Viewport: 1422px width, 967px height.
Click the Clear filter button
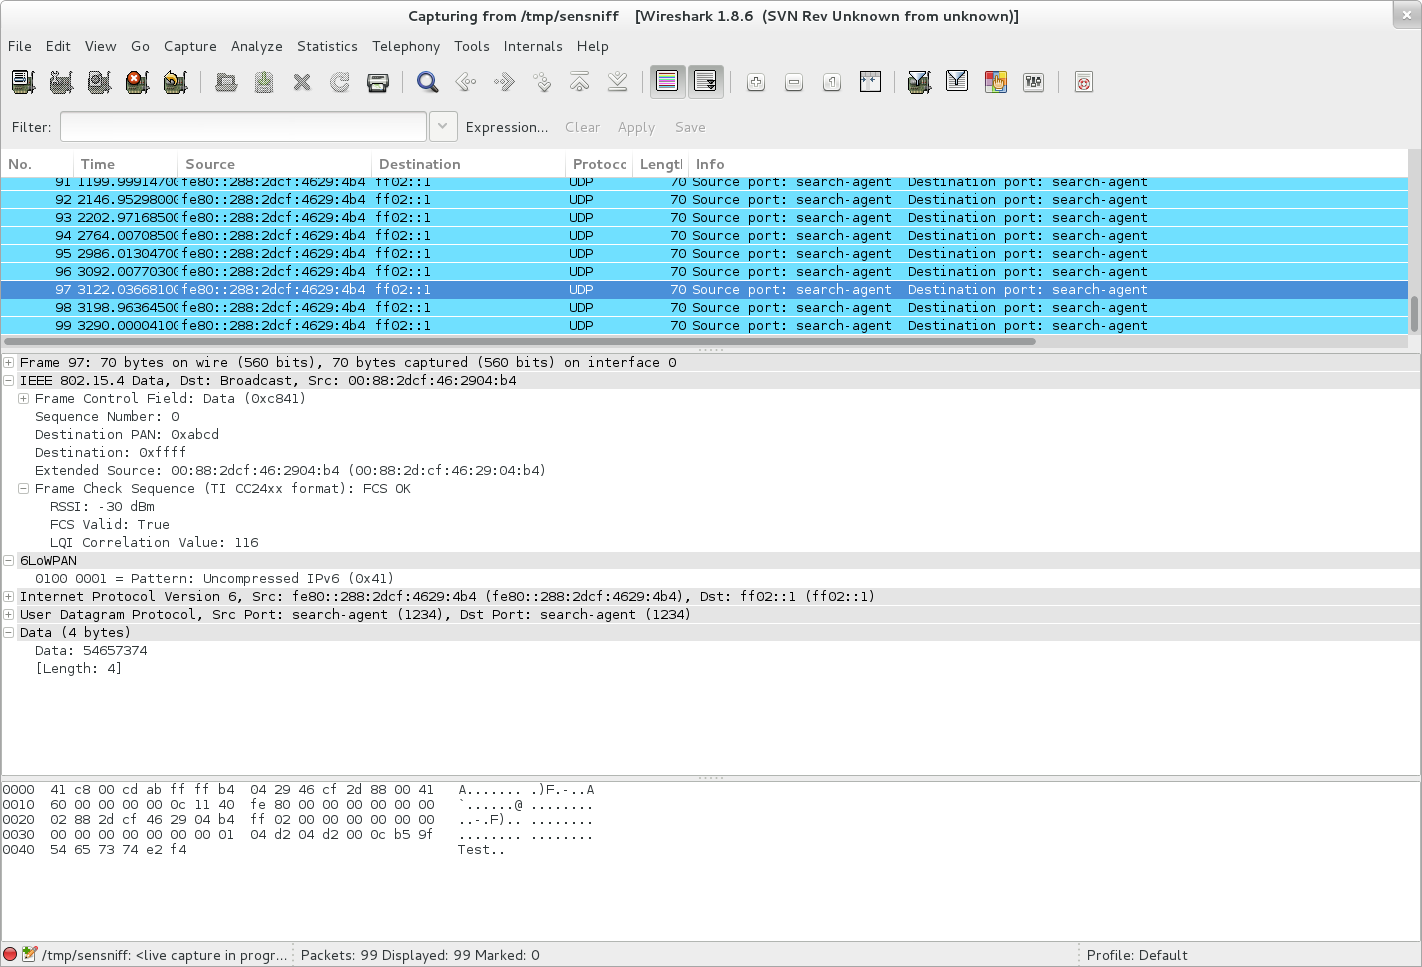[x=582, y=127]
